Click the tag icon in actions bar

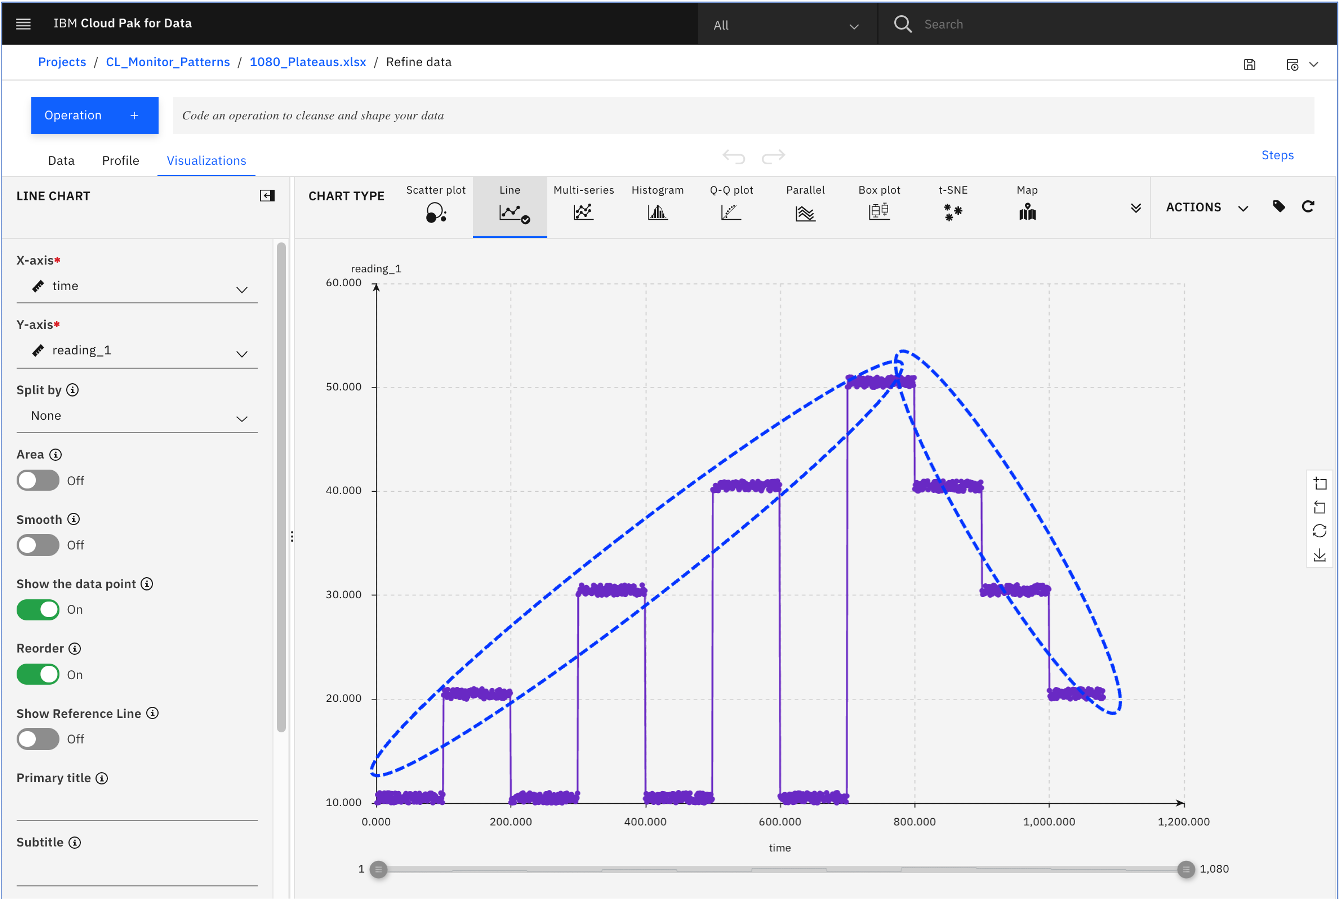pos(1279,206)
